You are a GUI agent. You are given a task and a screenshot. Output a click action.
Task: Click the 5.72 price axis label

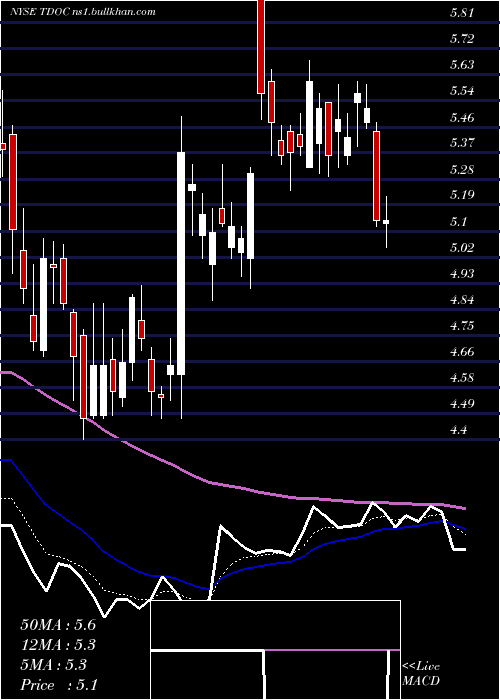[x=462, y=39]
